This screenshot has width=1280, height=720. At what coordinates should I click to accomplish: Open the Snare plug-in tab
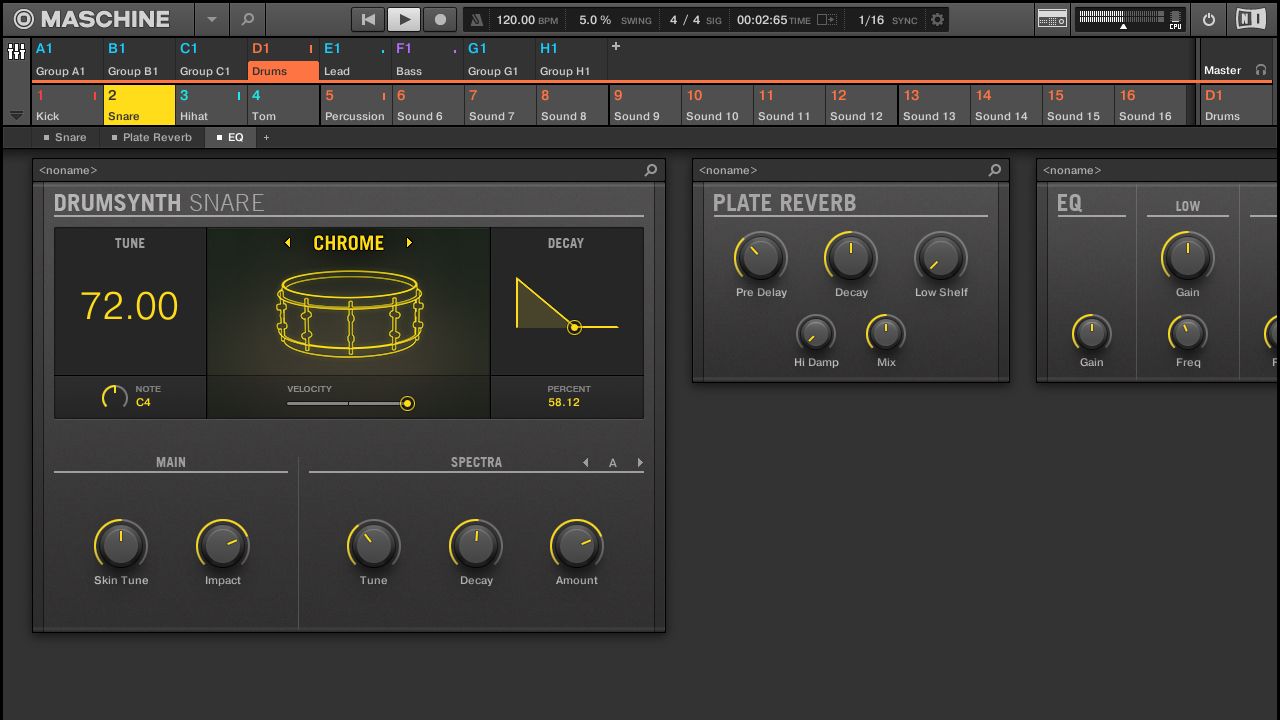(65, 137)
